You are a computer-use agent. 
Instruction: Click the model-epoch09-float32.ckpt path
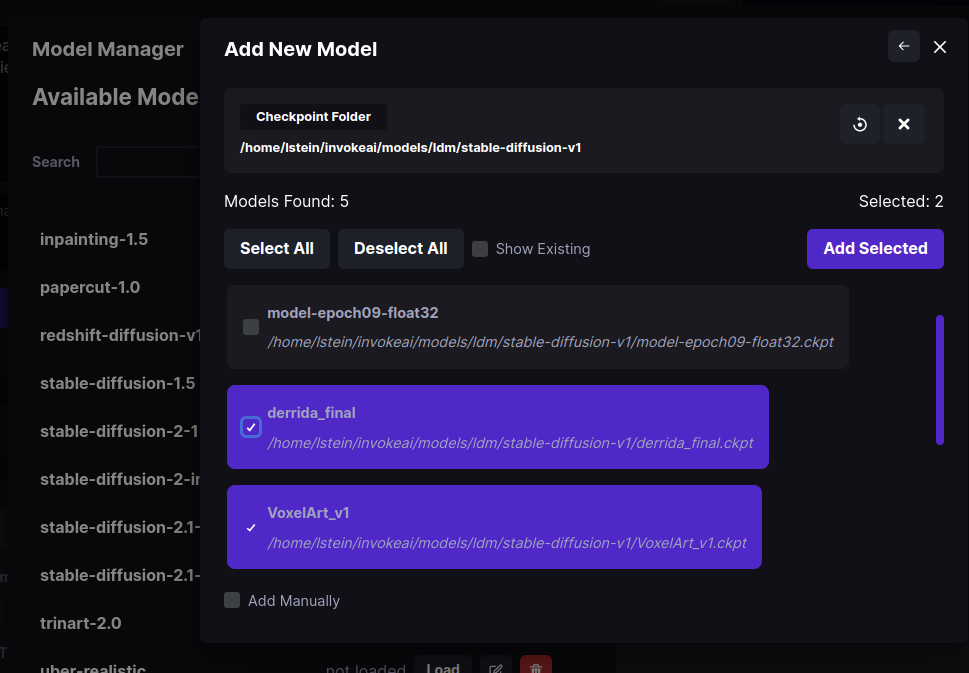pos(551,342)
